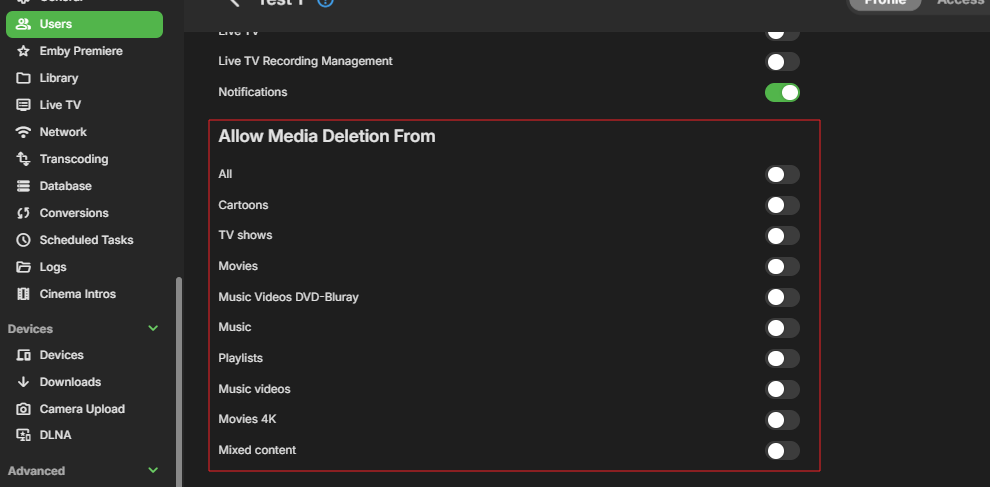
Task: Toggle Live TV Recording Management switch
Action: click(782, 62)
